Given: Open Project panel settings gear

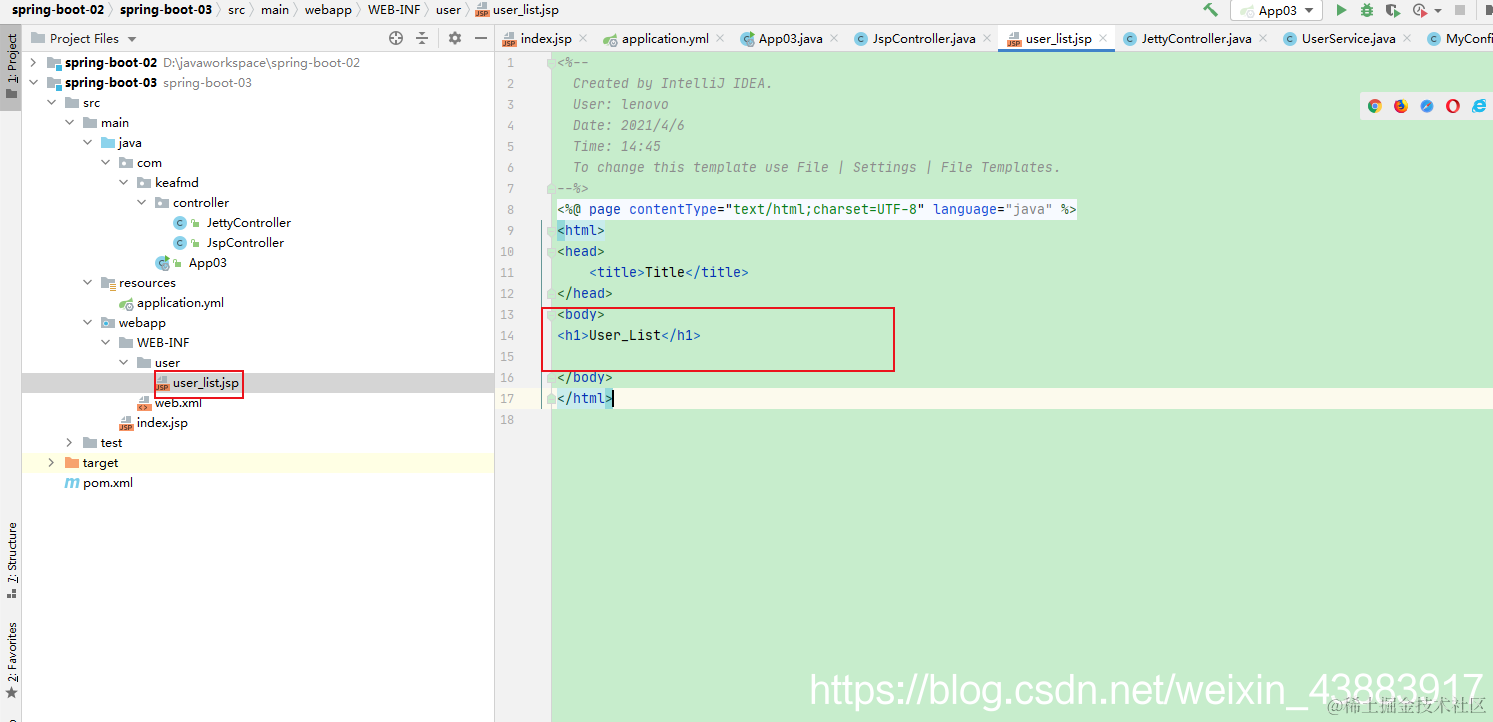Looking at the screenshot, I should click(x=455, y=38).
